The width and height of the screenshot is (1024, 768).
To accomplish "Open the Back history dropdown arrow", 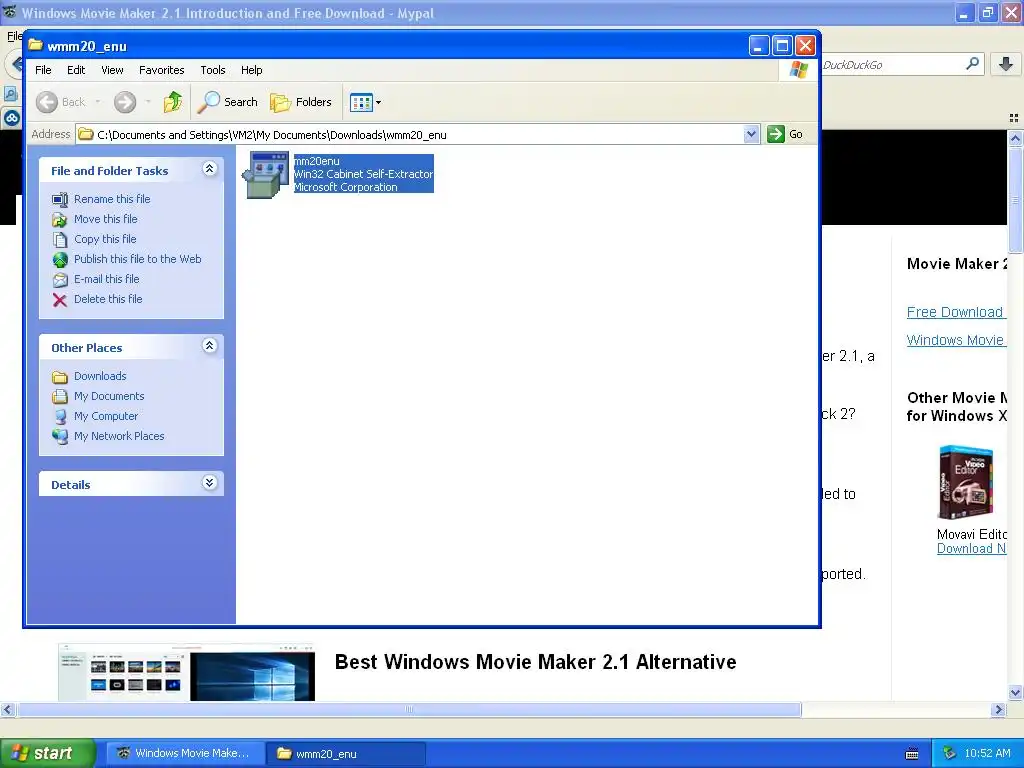I will (x=98, y=102).
